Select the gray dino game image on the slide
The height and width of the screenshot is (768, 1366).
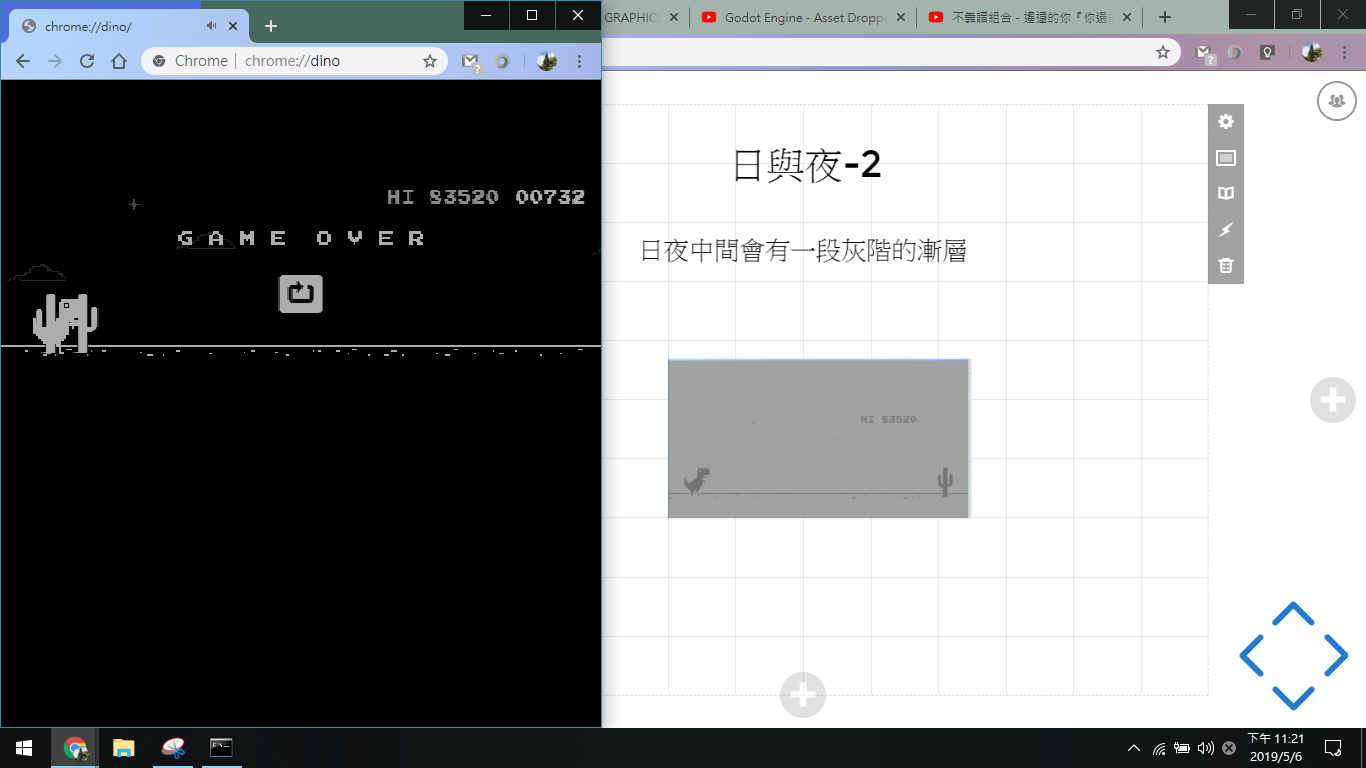tap(819, 438)
